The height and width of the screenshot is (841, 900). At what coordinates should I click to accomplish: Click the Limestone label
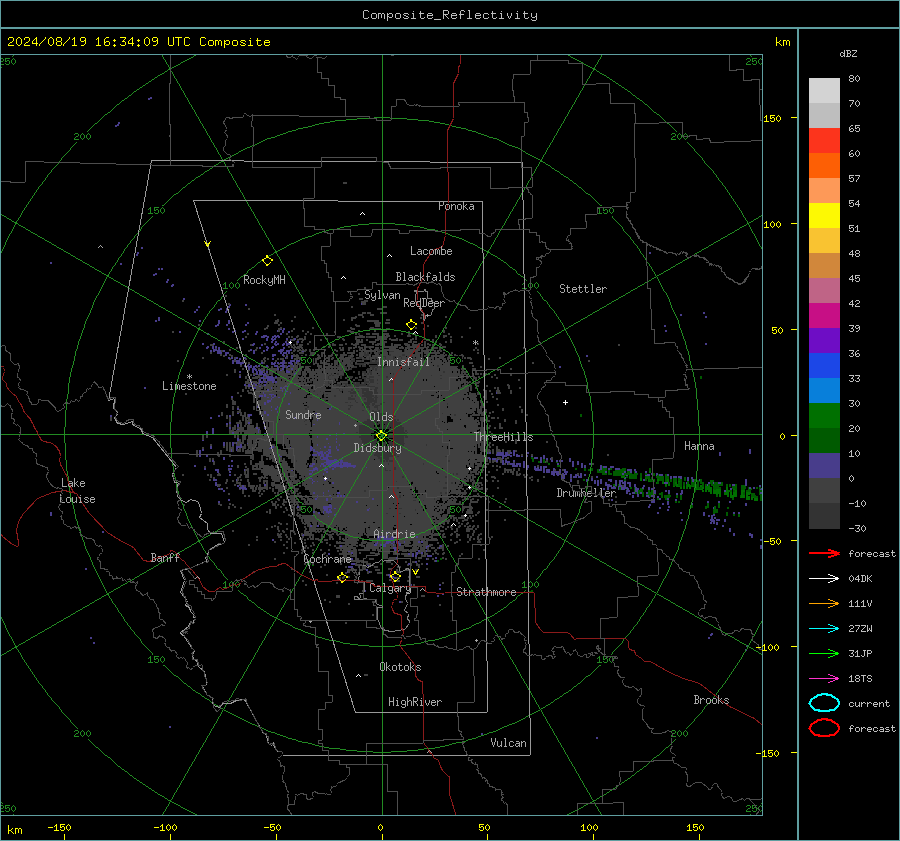pos(189,386)
